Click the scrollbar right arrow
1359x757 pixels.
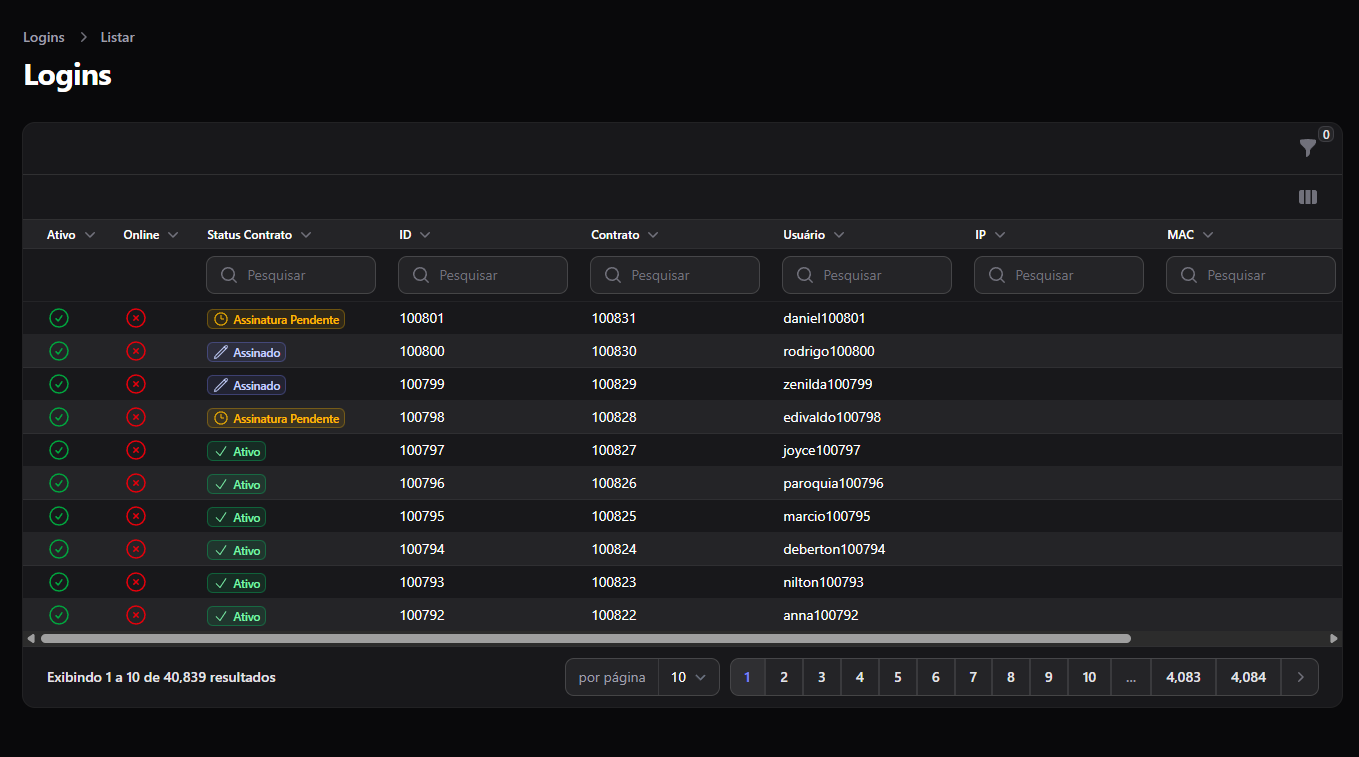point(1333,638)
